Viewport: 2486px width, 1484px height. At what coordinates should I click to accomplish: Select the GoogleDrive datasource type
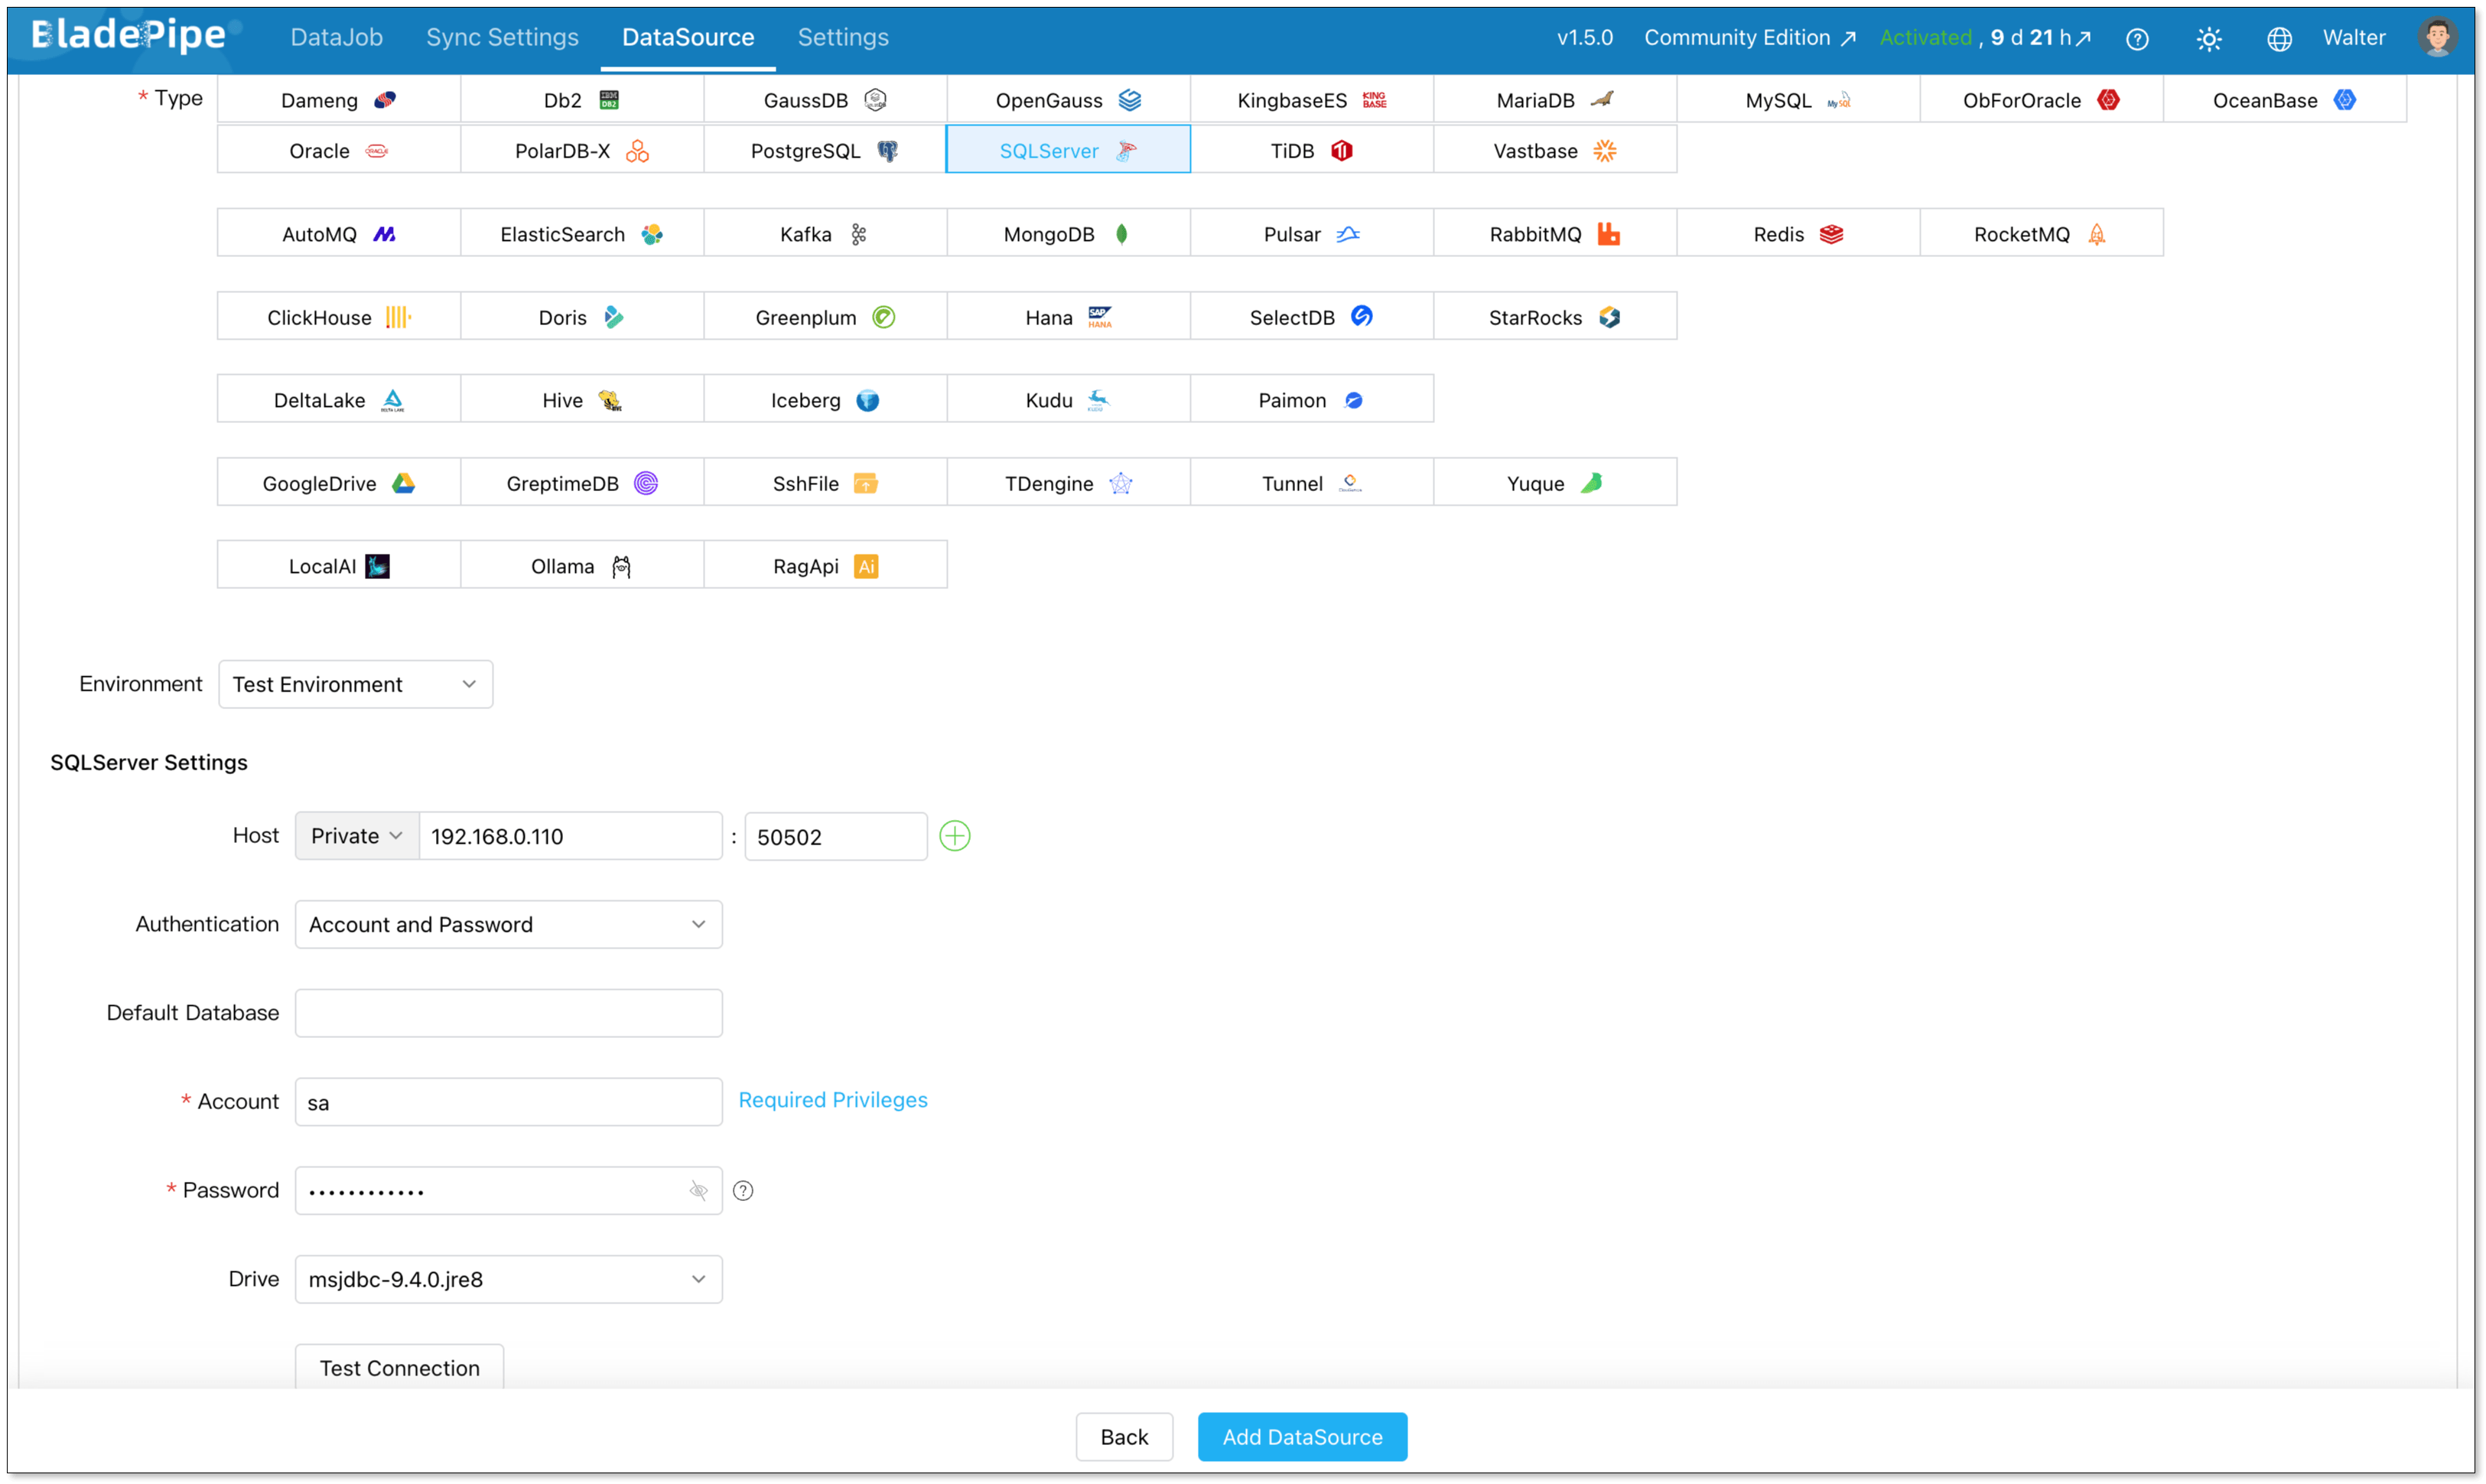tap(338, 483)
